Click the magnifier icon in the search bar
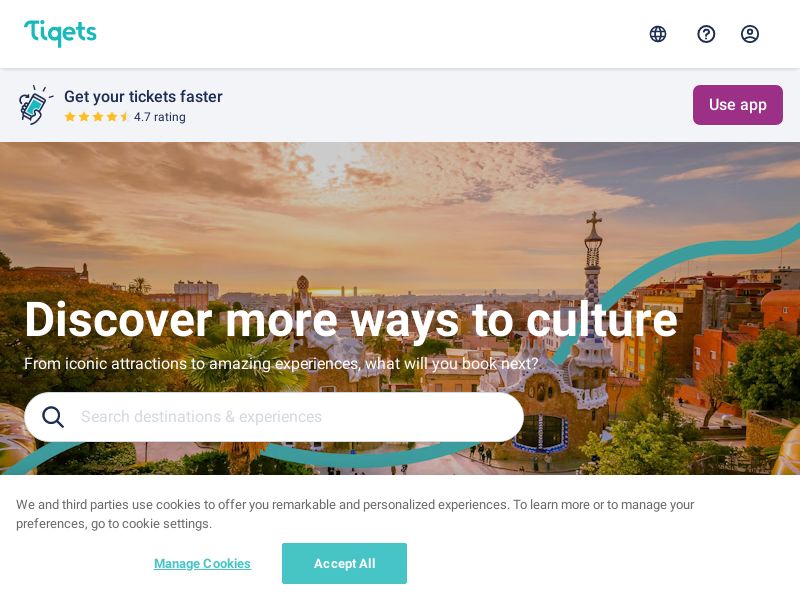Image resolution: width=800 pixels, height=600 pixels. click(53, 417)
